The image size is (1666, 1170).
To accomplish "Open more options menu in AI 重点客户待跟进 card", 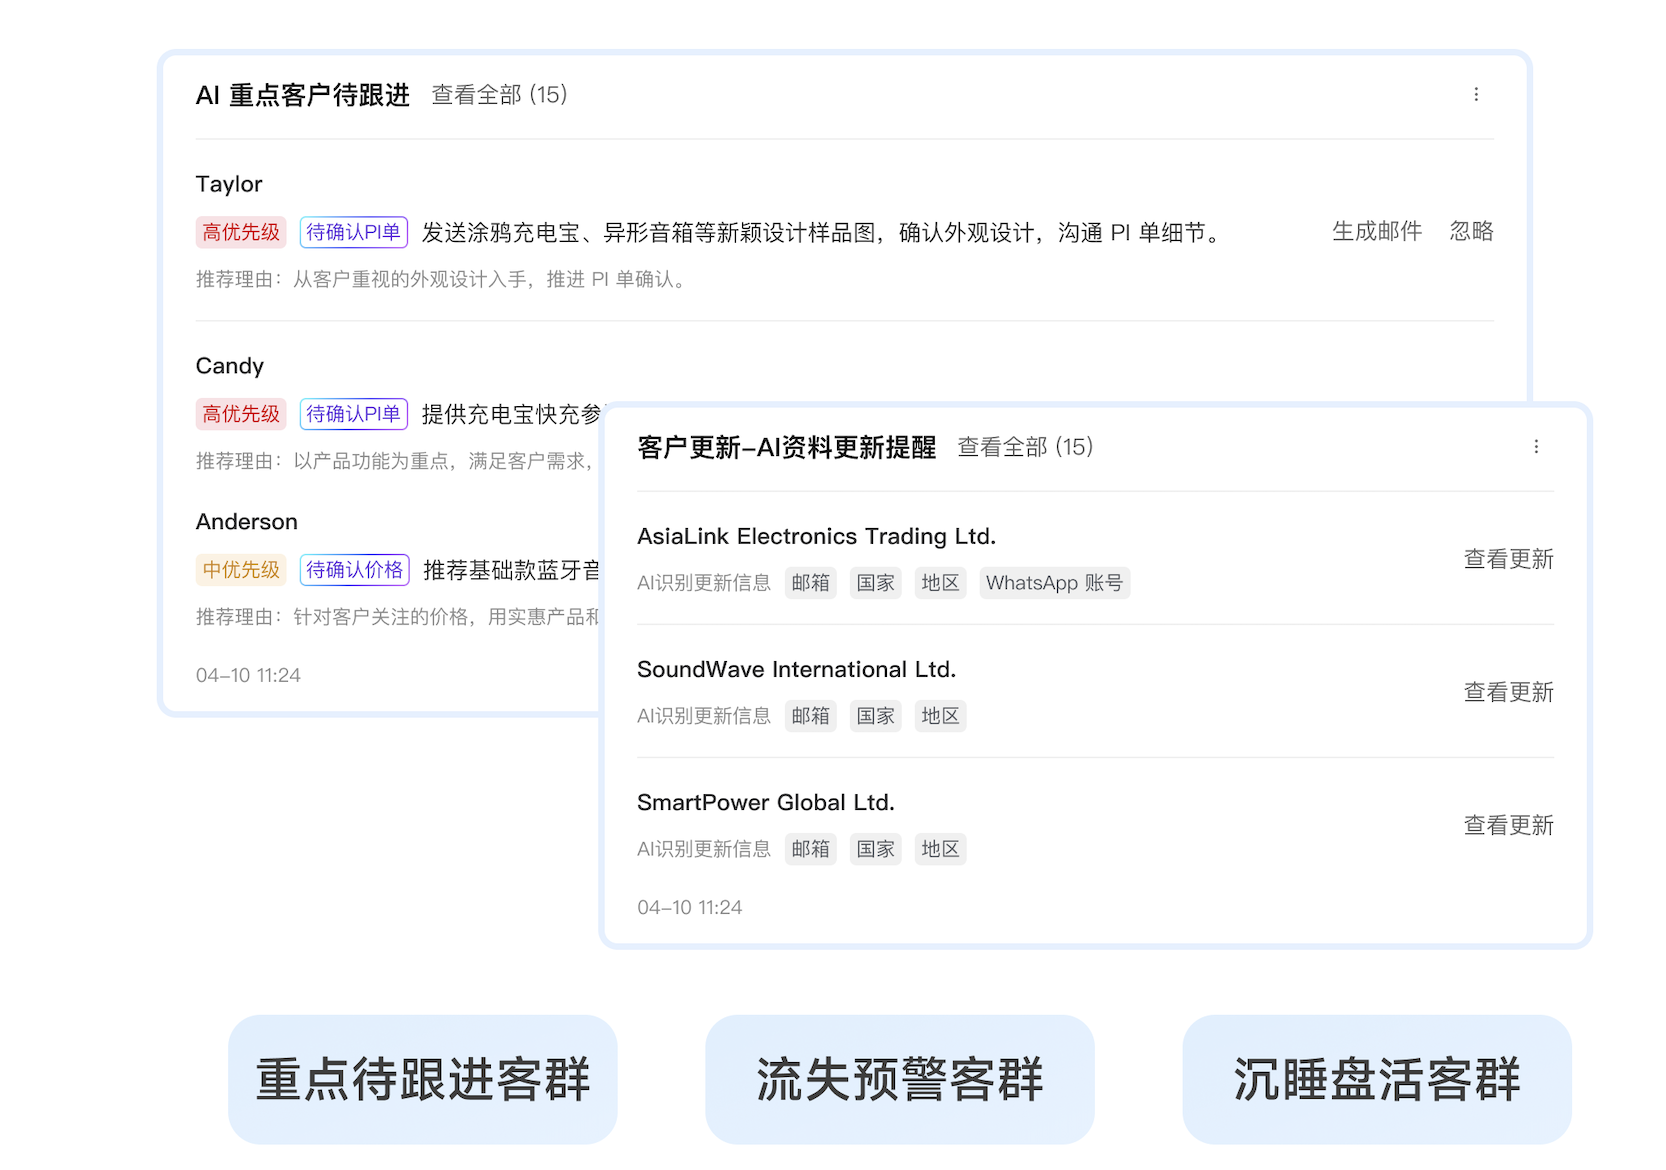I will coord(1476,94).
